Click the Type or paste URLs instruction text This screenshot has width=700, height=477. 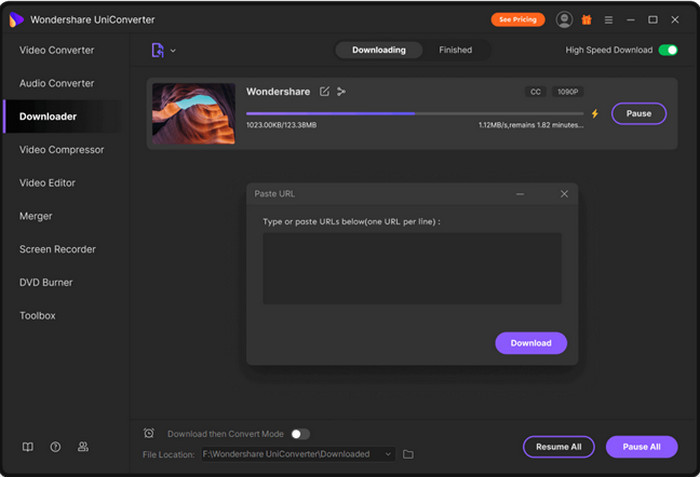coord(351,222)
